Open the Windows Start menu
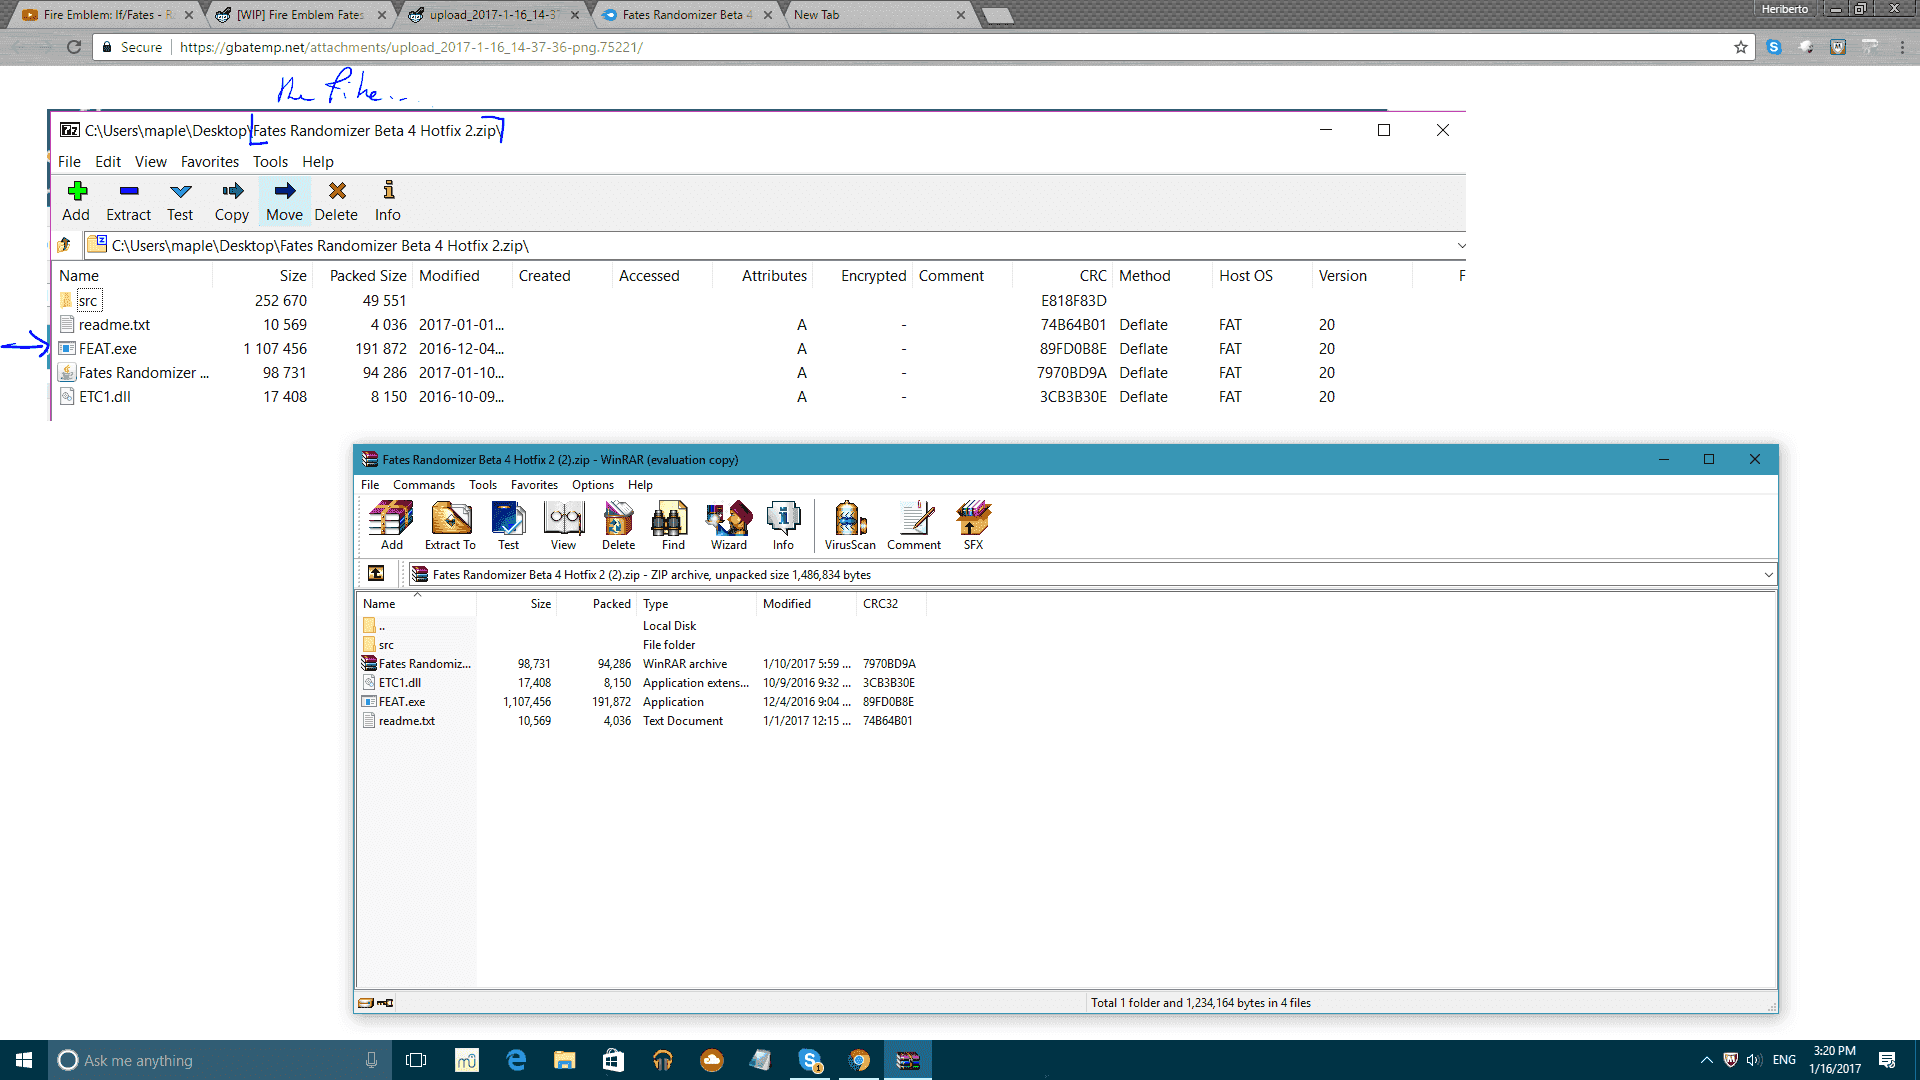This screenshot has height=1080, width=1920. point(24,1060)
